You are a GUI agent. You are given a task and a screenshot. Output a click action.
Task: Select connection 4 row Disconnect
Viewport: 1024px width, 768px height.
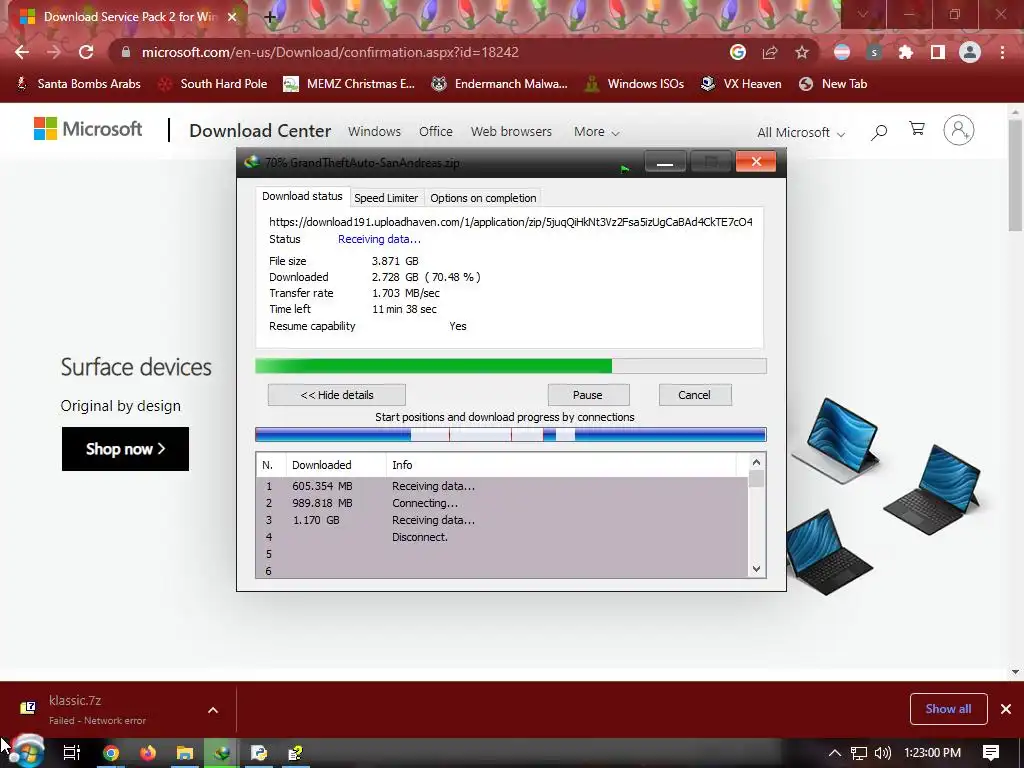point(502,537)
